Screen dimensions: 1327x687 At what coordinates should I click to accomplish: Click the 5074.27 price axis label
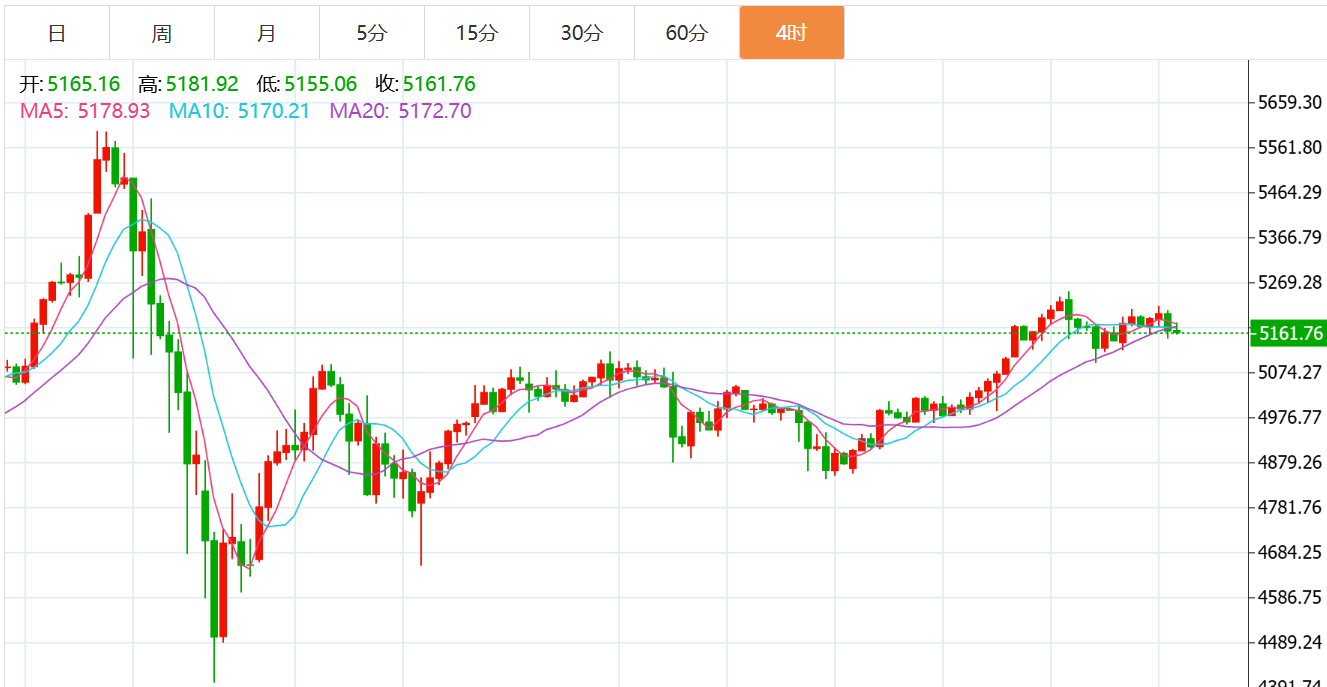1291,373
